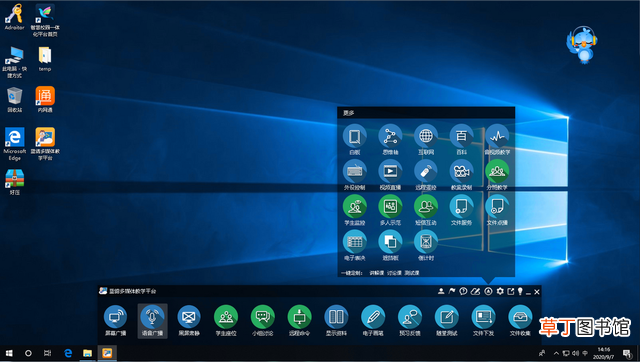Start classroom recording camera icon
The height and width of the screenshot is (362, 640).
461,171
